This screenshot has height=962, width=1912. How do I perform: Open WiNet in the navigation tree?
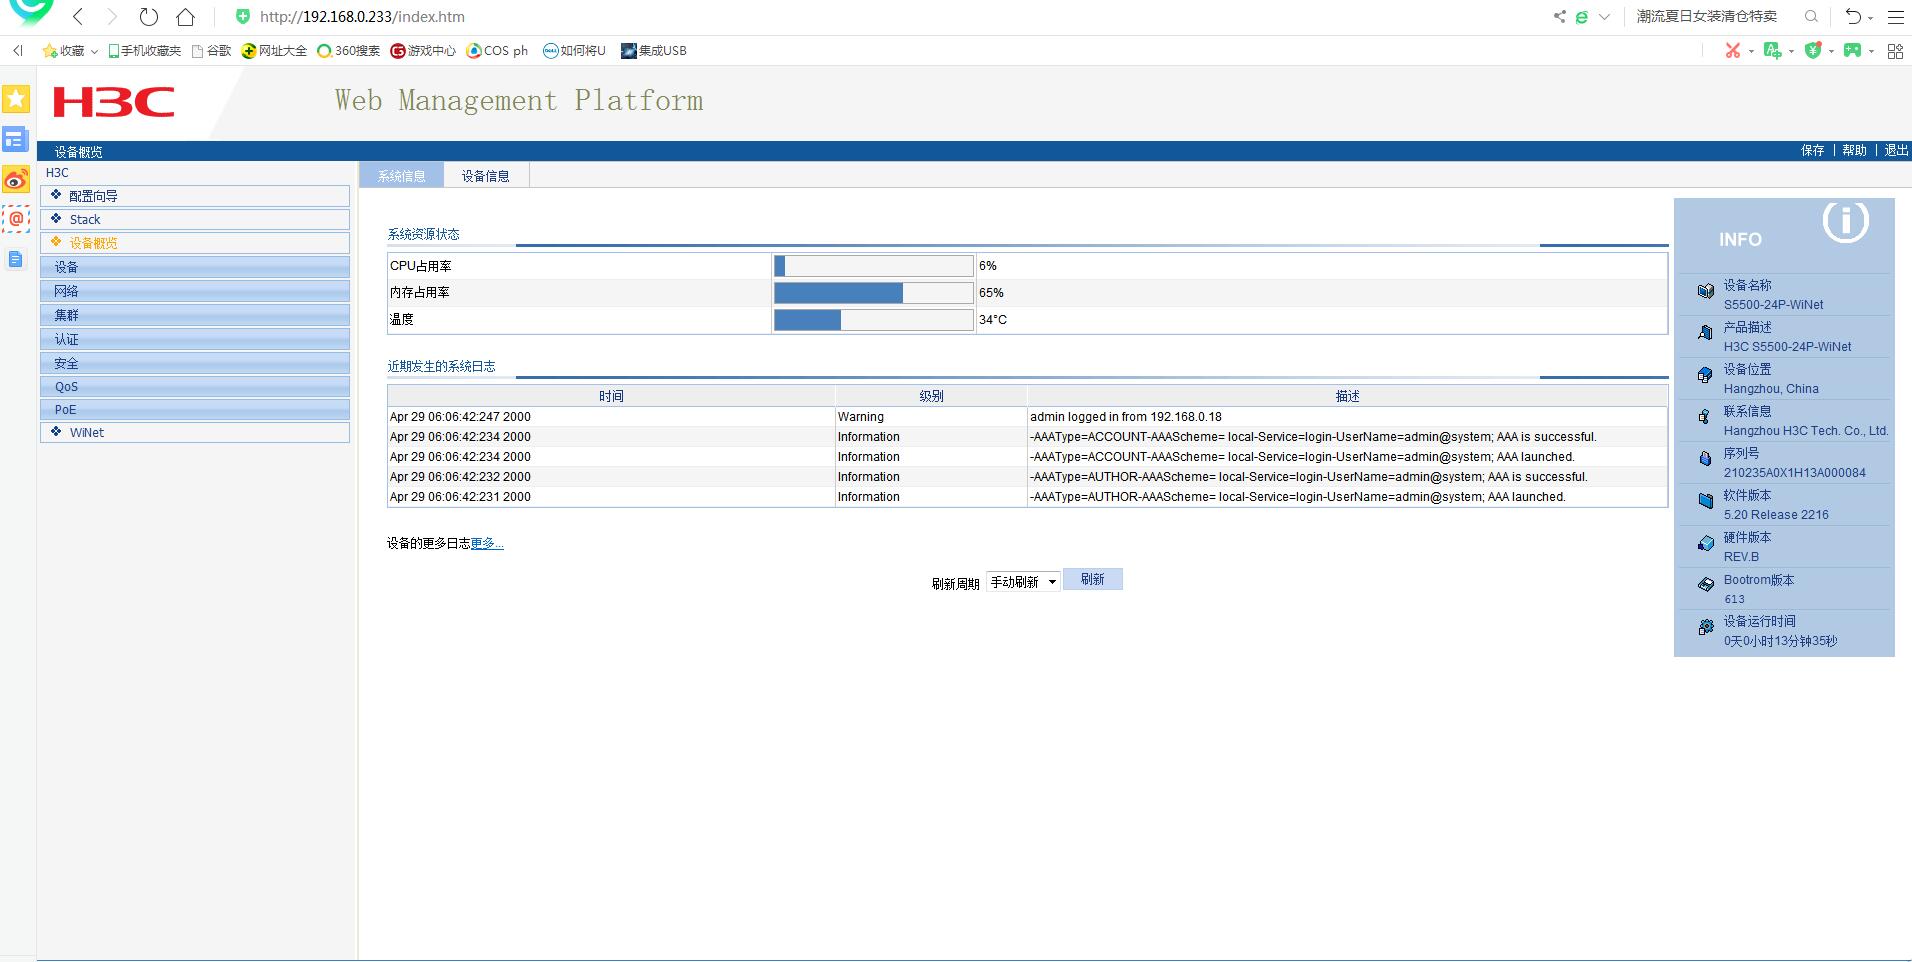click(195, 432)
